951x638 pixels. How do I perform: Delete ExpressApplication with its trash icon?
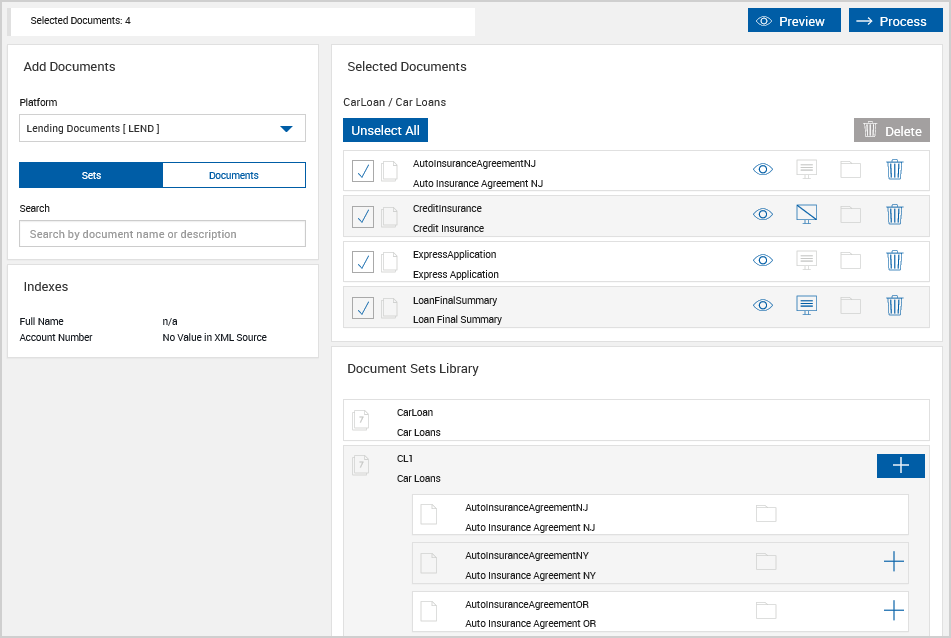[x=895, y=260]
